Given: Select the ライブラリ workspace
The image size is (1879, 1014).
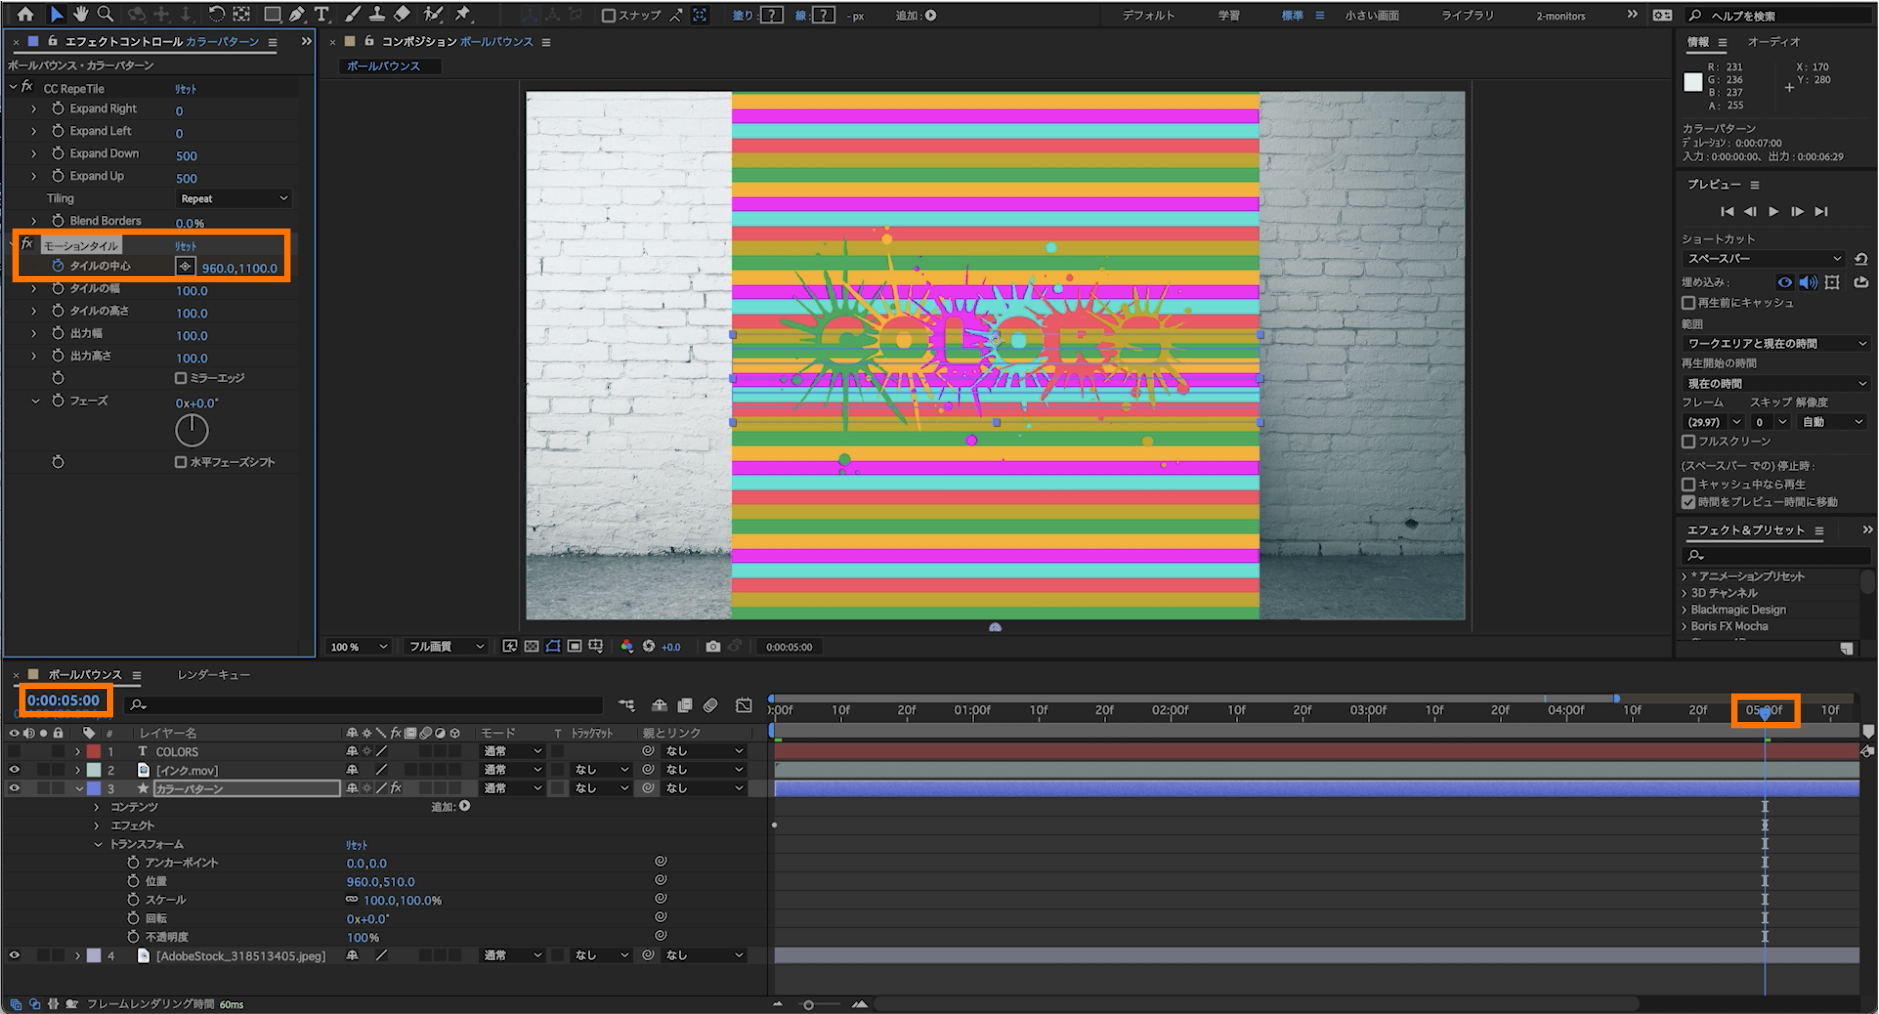Looking at the screenshot, I should coord(1468,16).
